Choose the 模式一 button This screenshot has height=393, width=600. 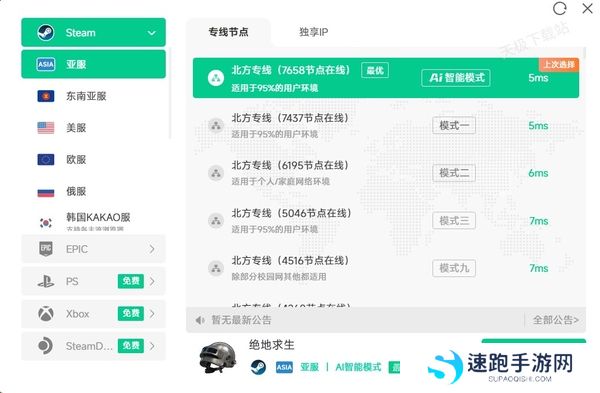coord(454,126)
